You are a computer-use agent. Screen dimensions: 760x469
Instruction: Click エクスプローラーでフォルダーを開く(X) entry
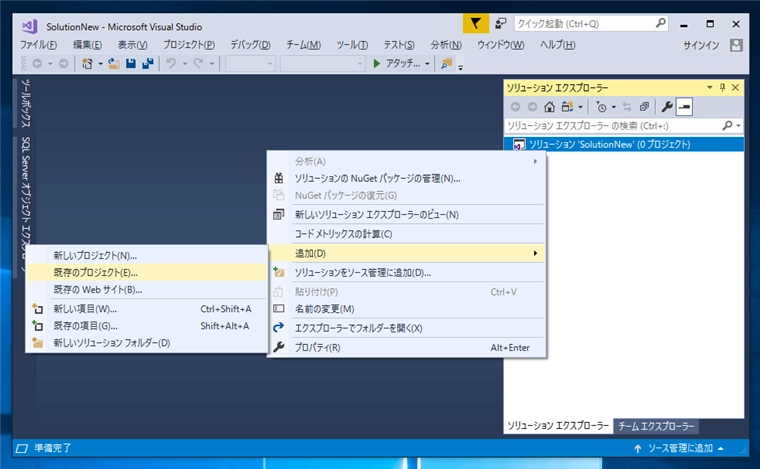pos(406,328)
